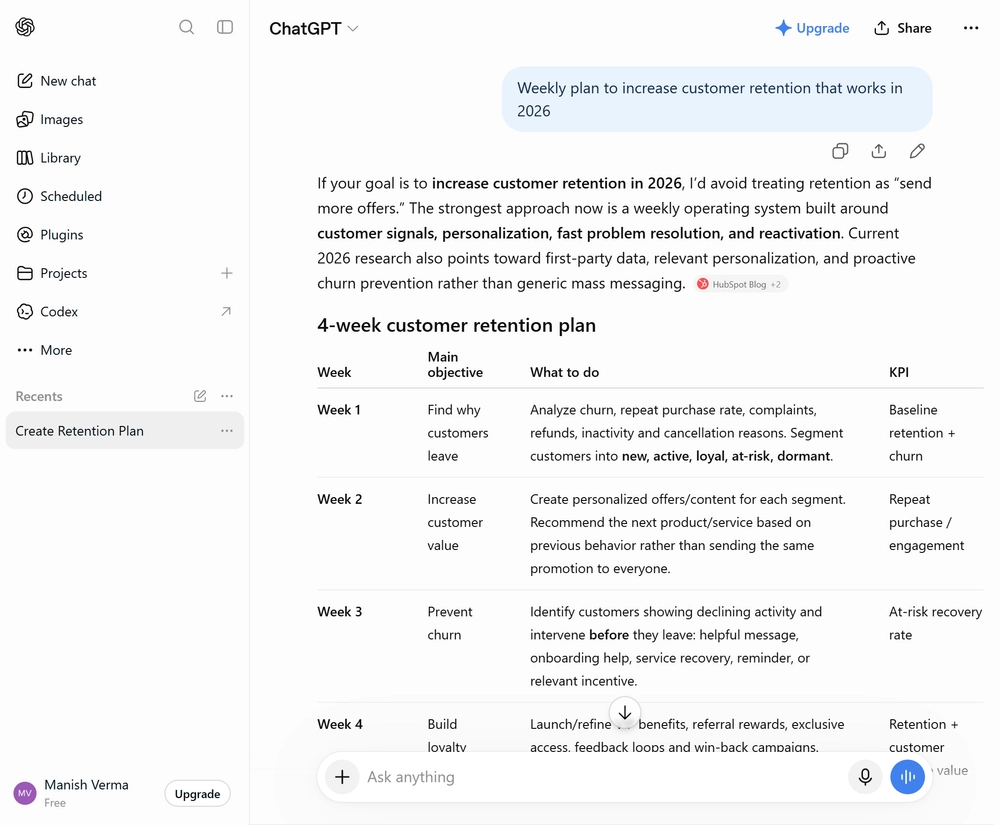Click the 'At-risk recovery rate' cell

tap(935, 623)
